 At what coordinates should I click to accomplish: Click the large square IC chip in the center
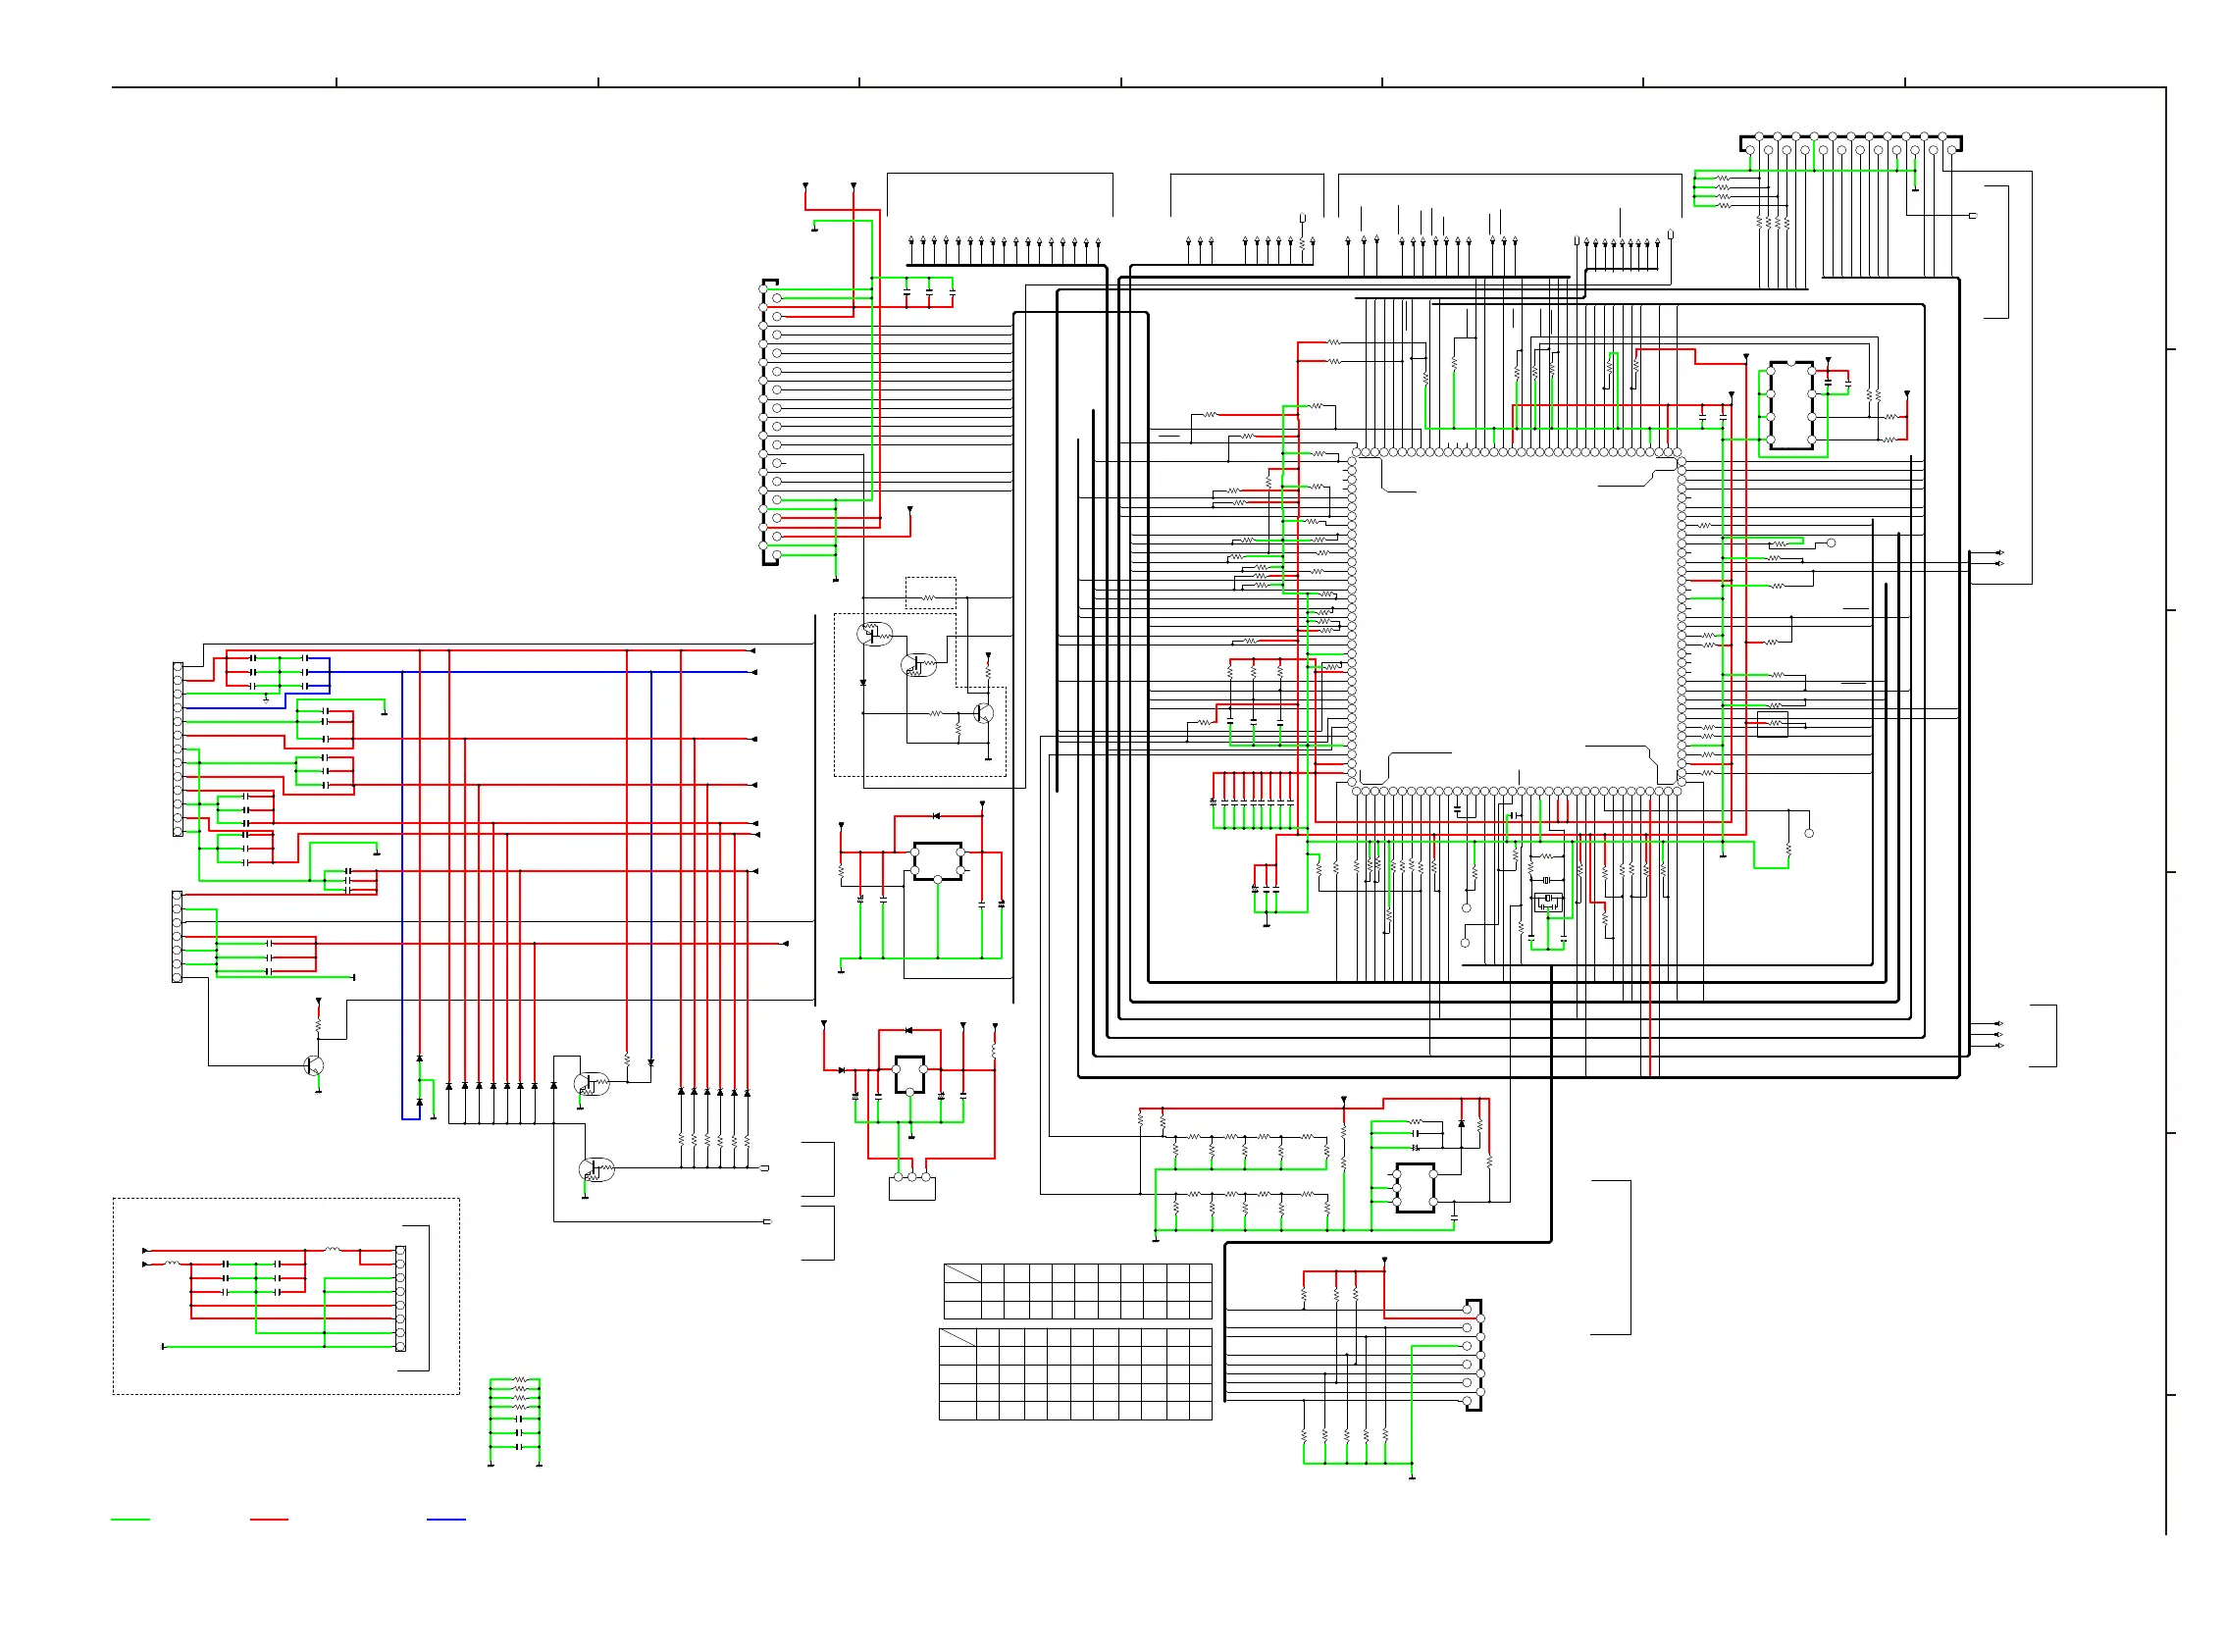click(1518, 622)
